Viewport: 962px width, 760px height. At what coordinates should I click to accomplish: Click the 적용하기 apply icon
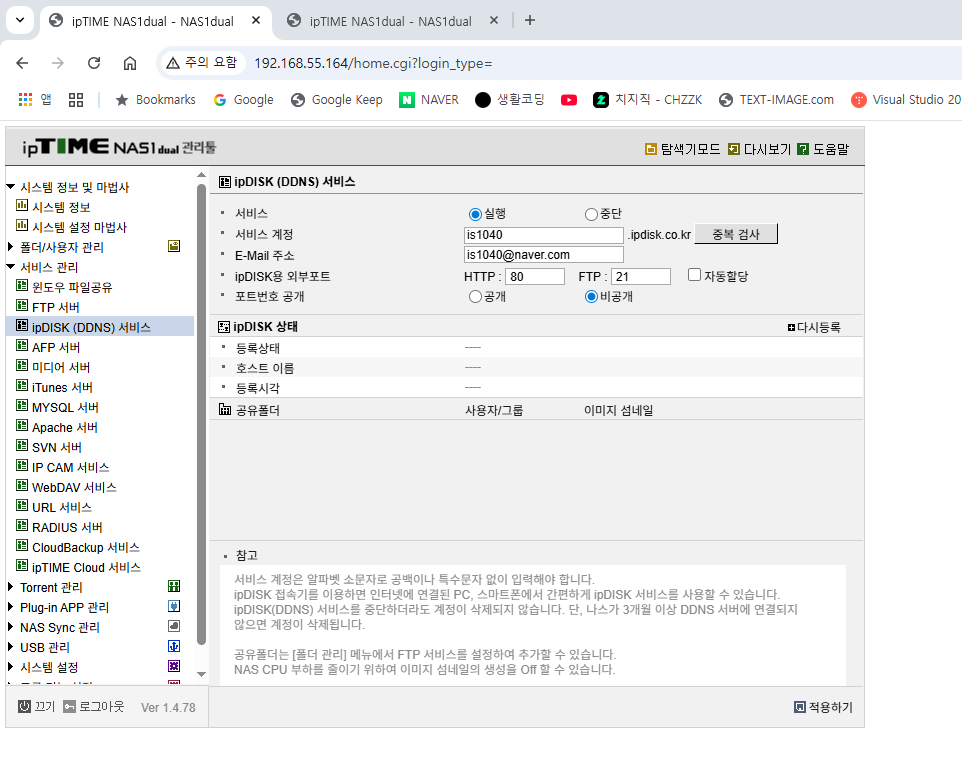(x=799, y=707)
